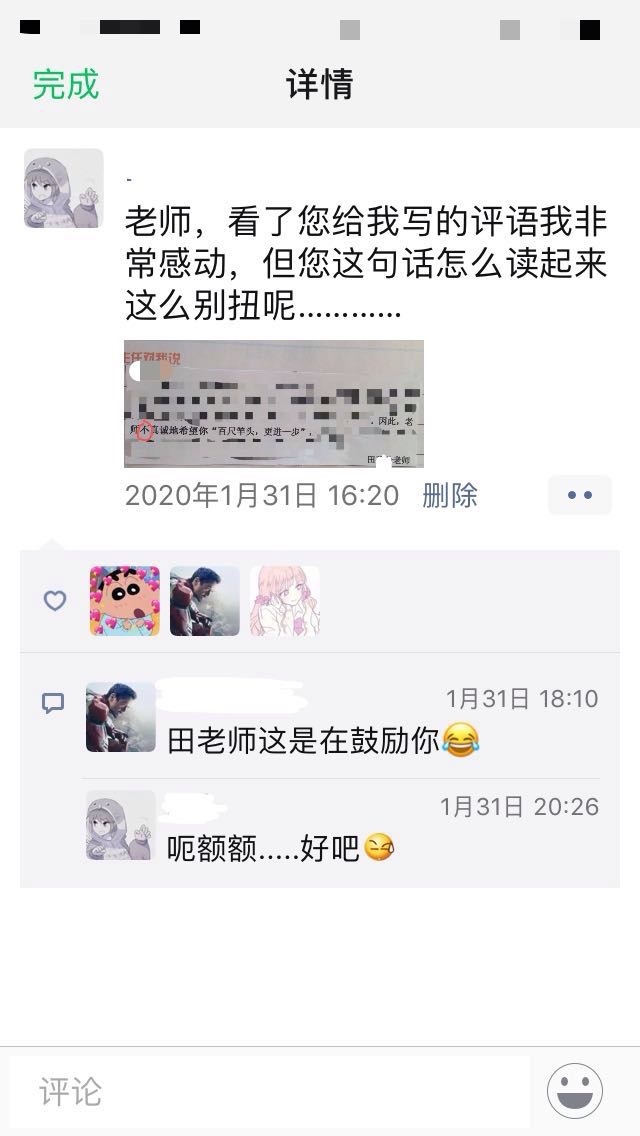640x1136 pixels.
Task: Tap the 评论 comment input field
Action: tap(270, 1092)
